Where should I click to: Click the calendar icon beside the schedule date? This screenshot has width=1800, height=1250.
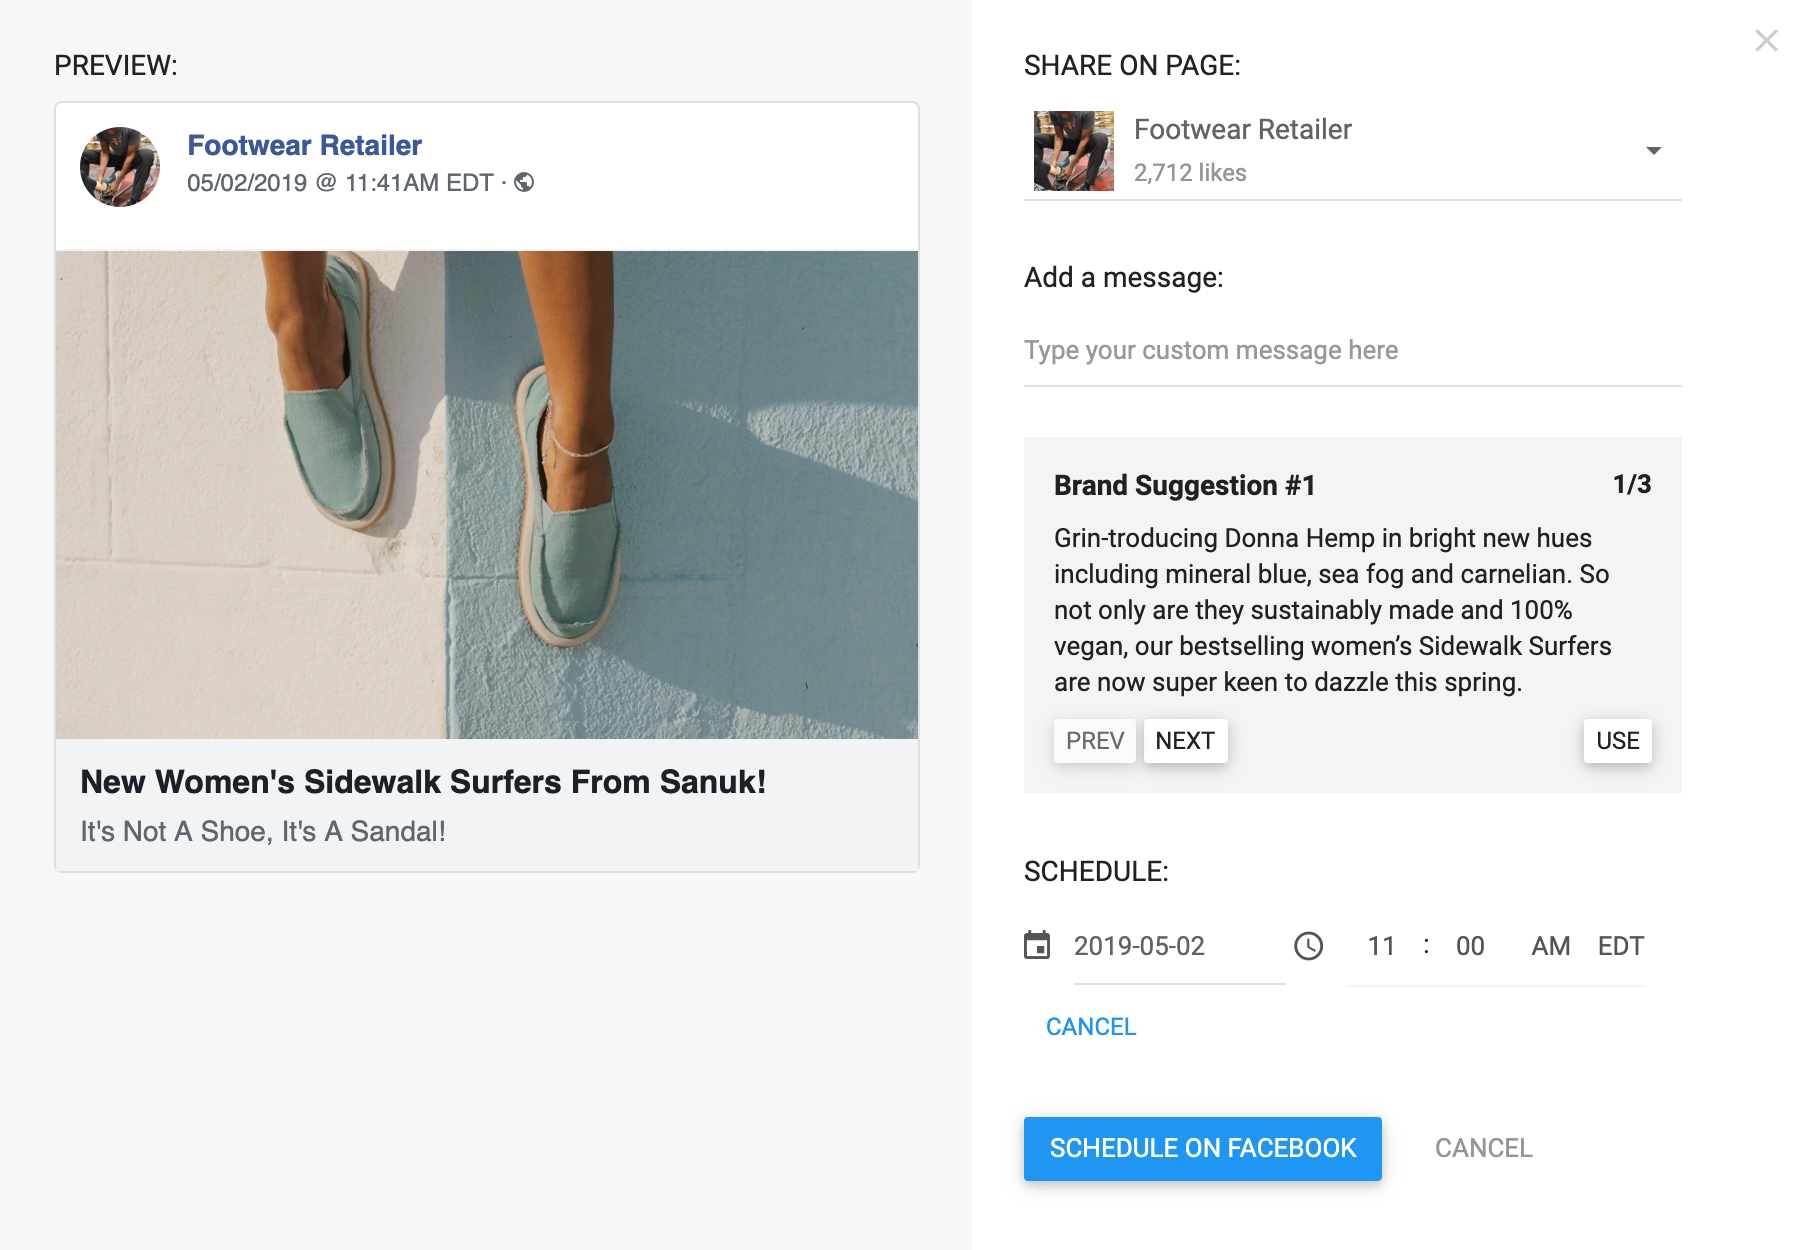click(1037, 945)
